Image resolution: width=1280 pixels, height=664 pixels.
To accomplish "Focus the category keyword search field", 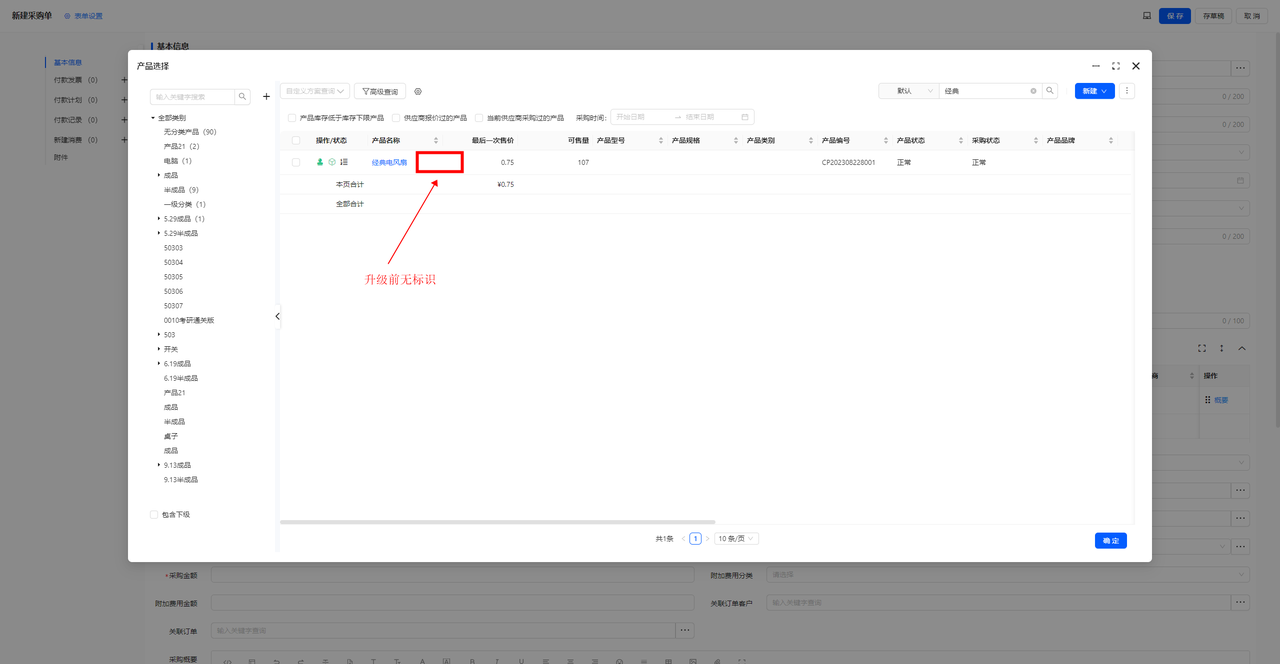I will point(192,97).
